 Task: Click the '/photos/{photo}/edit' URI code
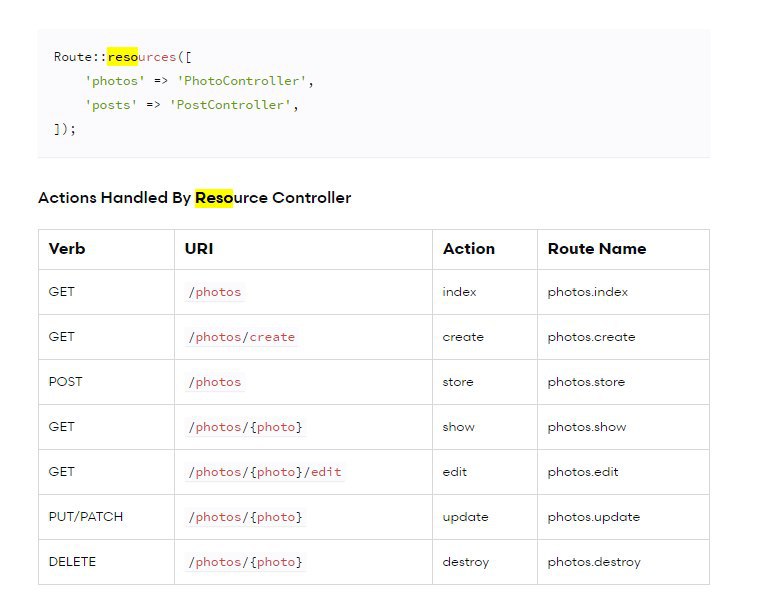click(265, 472)
